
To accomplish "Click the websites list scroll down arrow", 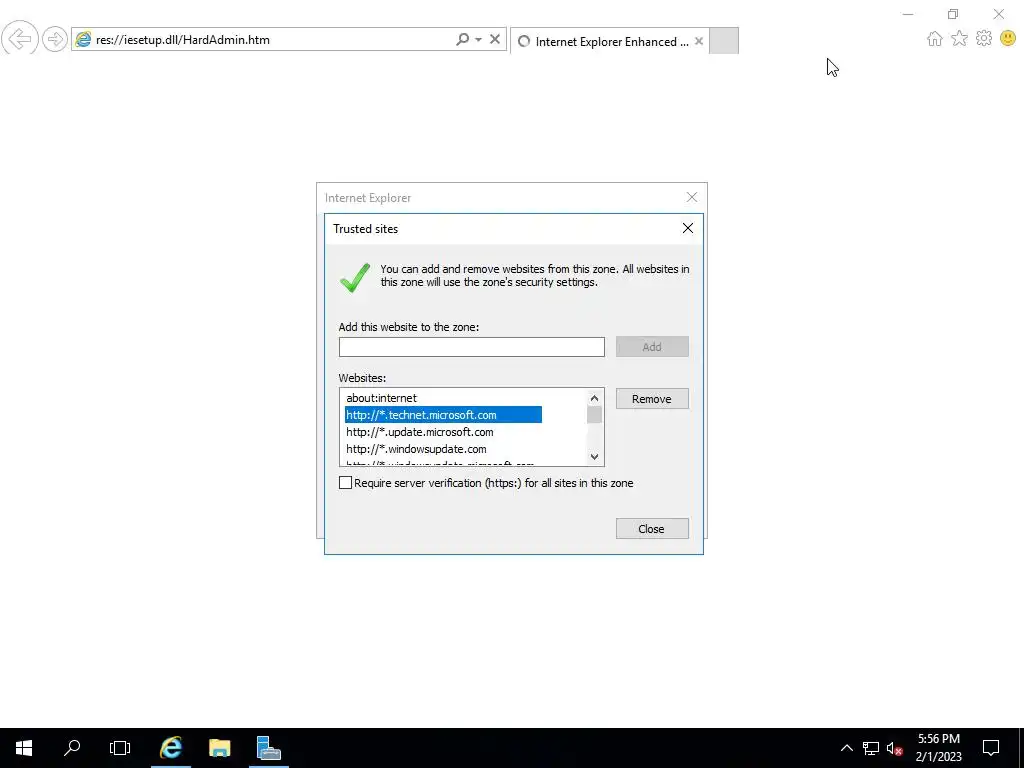I will tap(594, 456).
